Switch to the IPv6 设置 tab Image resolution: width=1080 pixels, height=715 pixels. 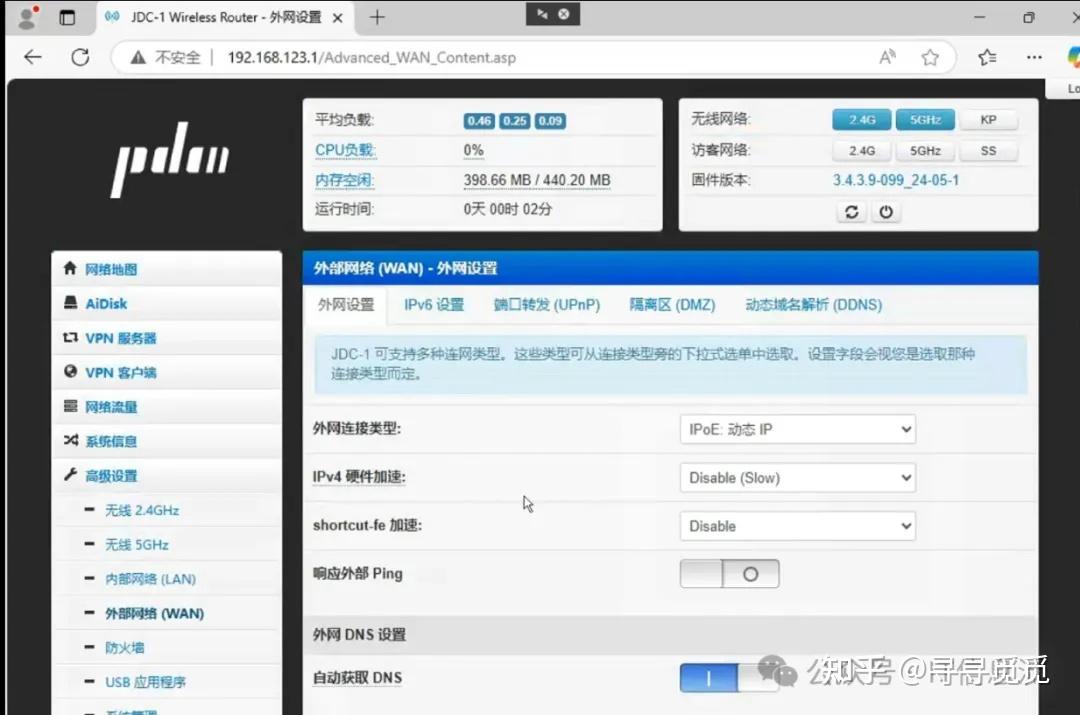coord(433,306)
